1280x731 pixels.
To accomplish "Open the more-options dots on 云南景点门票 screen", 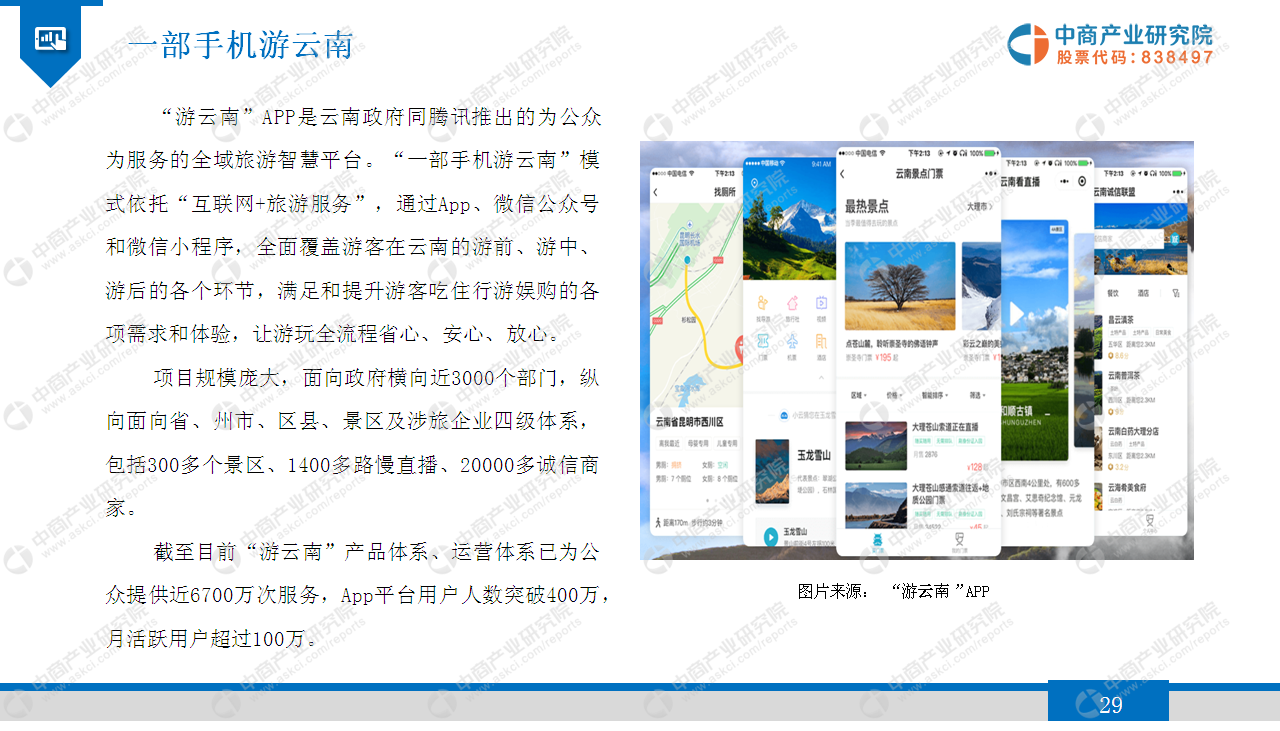I will 991,174.
